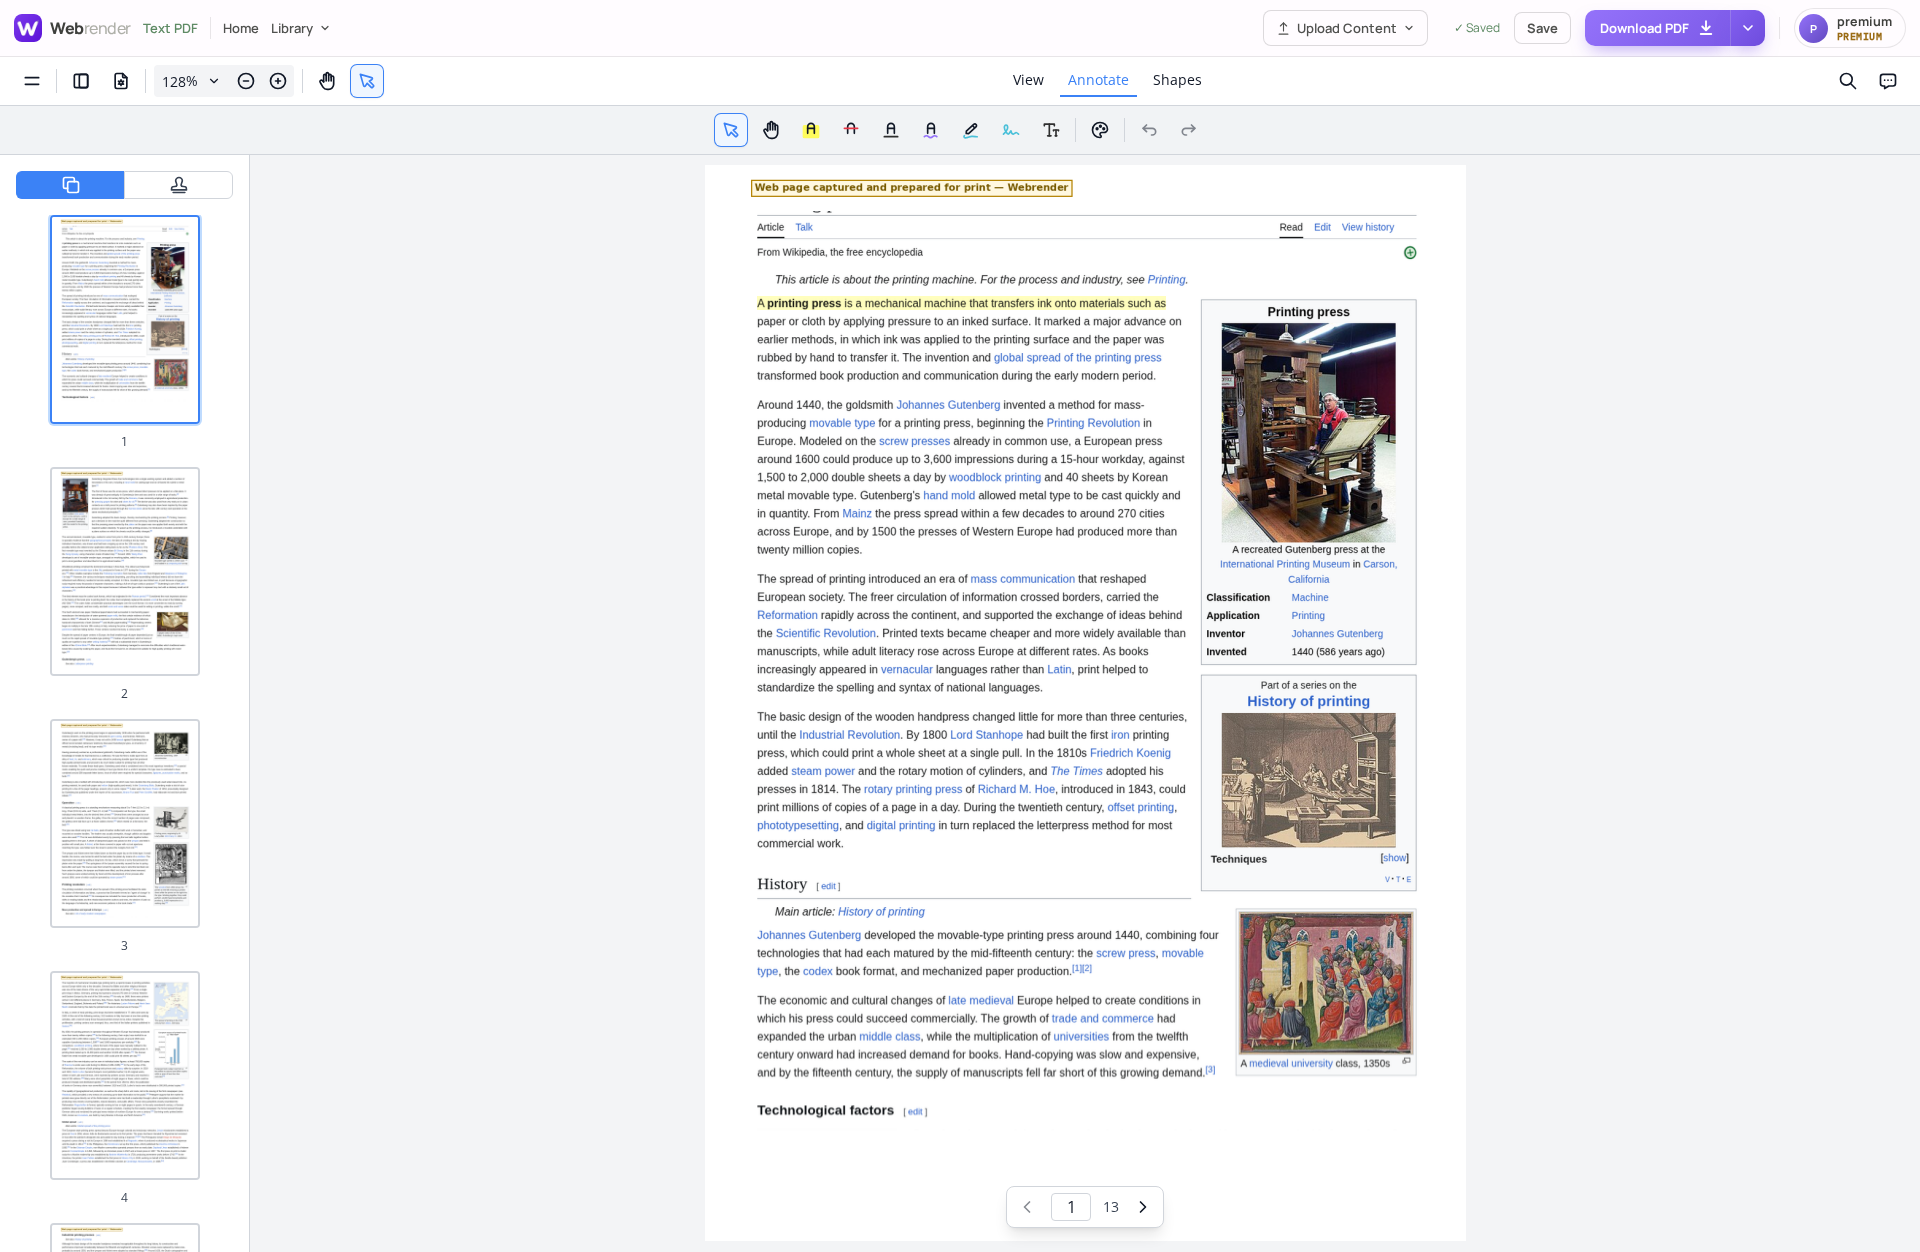Image resolution: width=1920 pixels, height=1252 pixels.
Task: Expand Techniques with the show link
Action: click(1394, 858)
